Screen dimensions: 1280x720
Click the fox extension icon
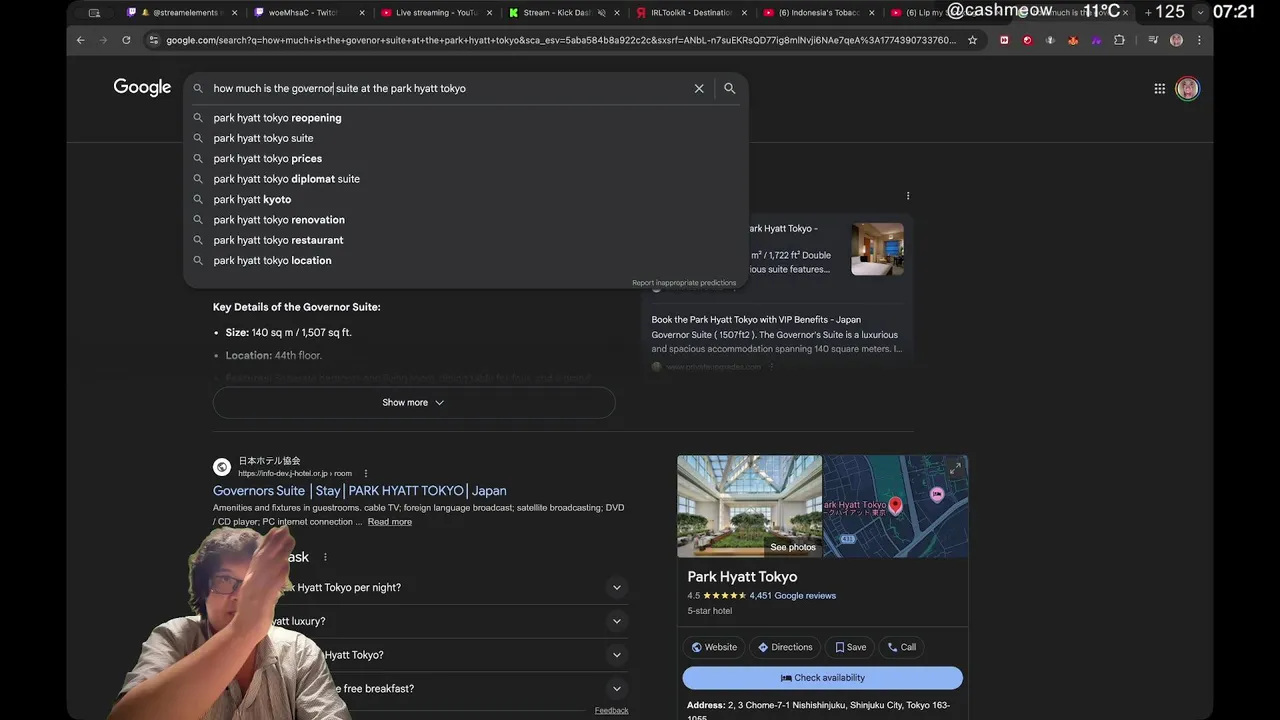[x=1073, y=40]
